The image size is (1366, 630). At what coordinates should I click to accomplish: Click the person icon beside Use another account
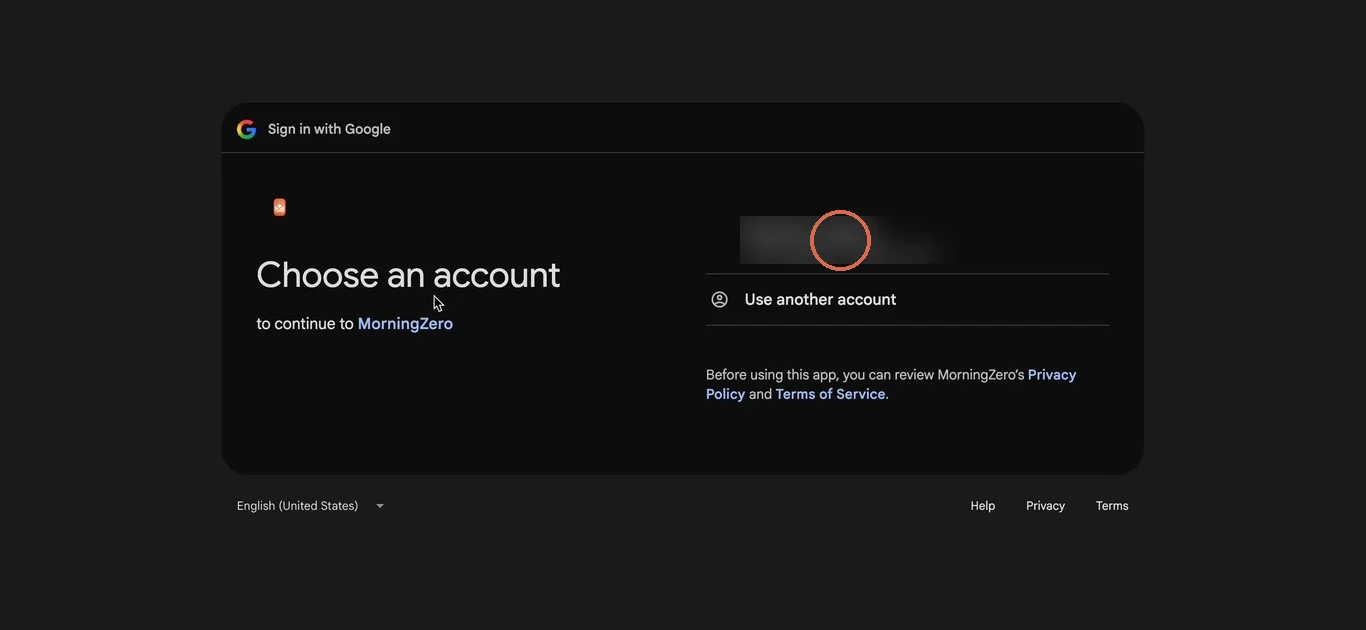coord(719,299)
